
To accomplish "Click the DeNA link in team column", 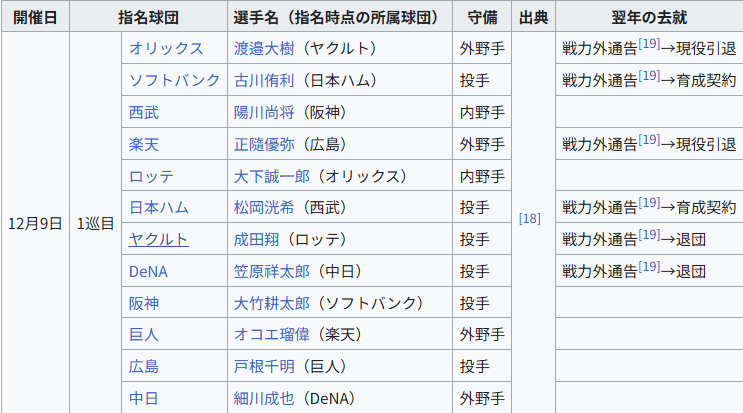I will pos(148,271).
